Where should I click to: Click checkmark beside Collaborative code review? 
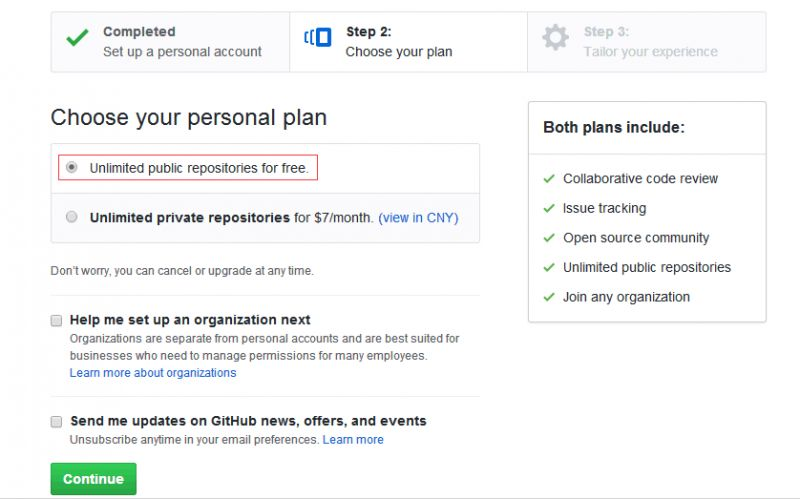point(549,179)
